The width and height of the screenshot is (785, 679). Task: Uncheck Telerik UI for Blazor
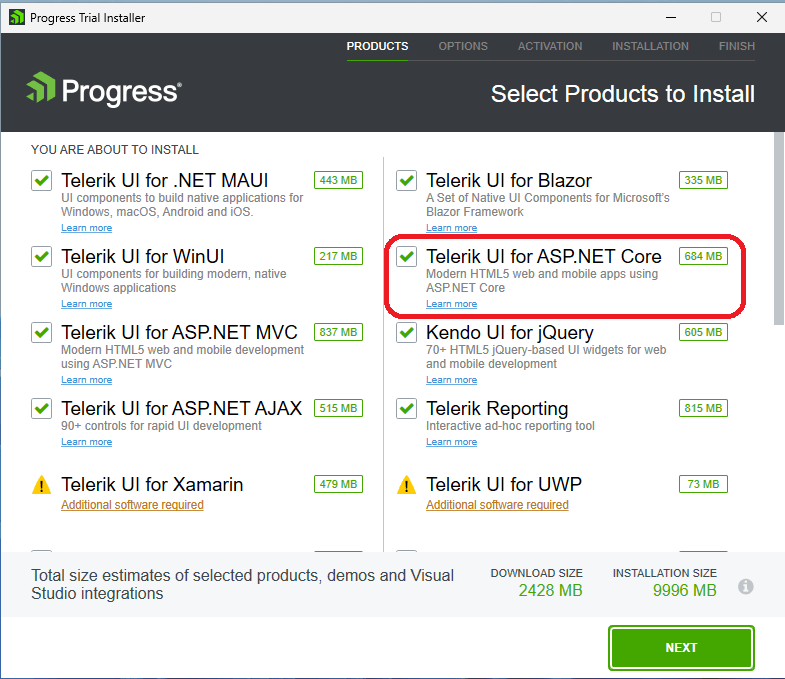407,180
